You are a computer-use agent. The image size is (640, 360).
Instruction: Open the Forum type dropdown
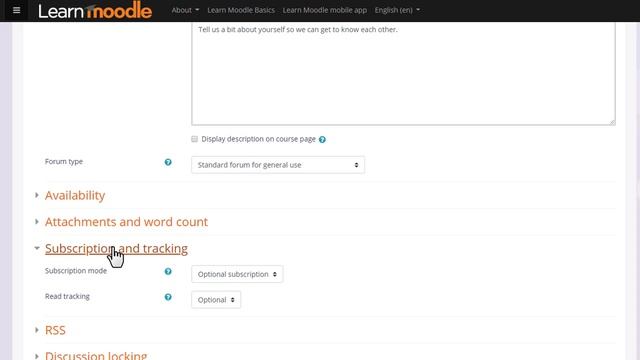[x=278, y=165]
